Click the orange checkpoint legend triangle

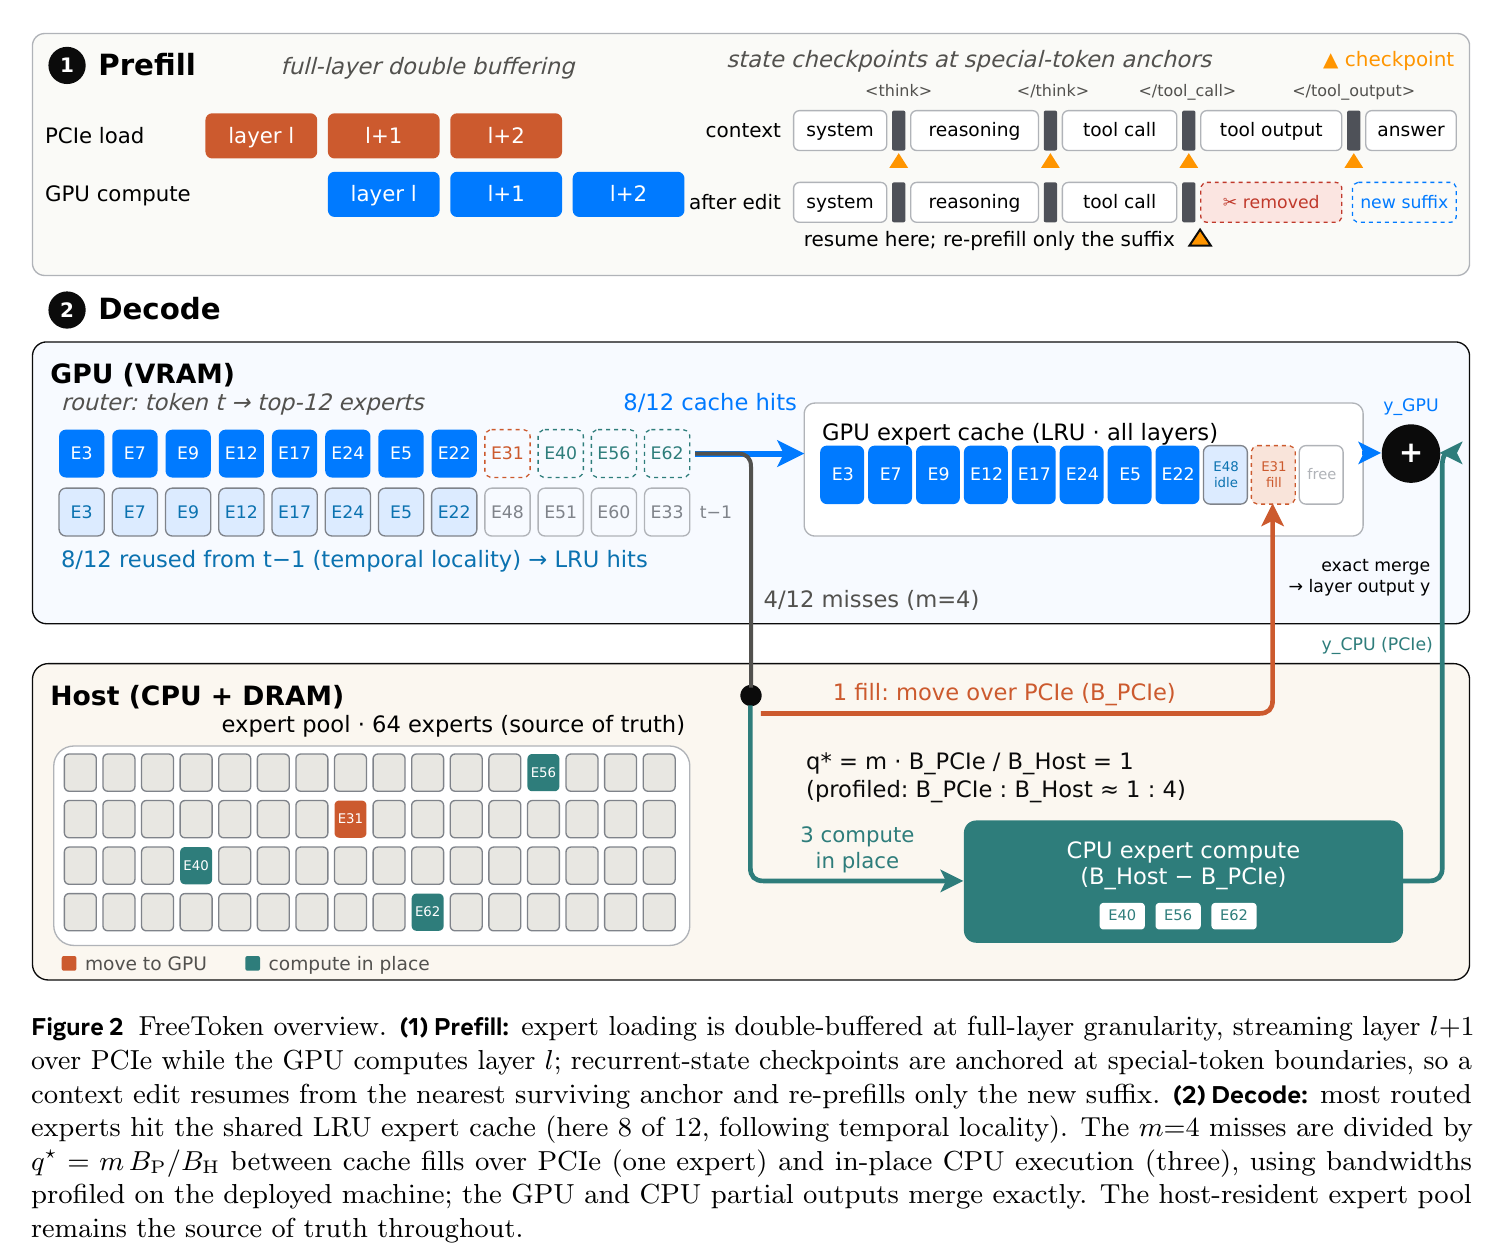(x=1330, y=61)
